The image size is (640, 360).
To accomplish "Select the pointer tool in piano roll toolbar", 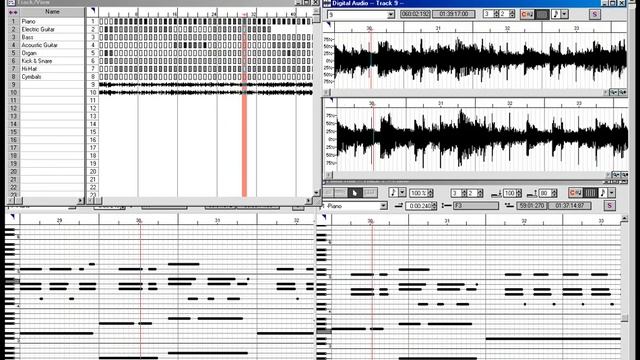I will coord(355,193).
